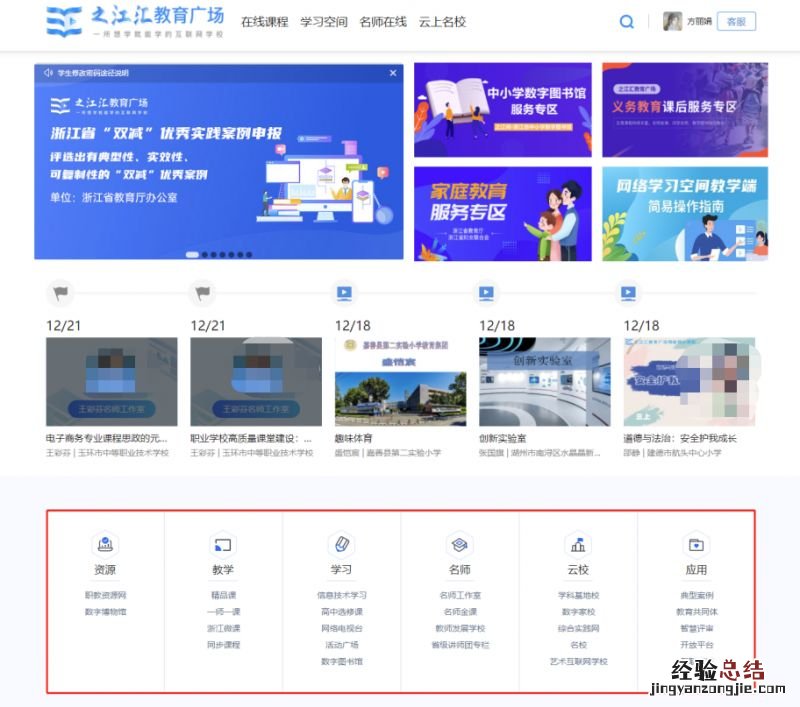This screenshot has height=707, width=800.
Task: Open the 省级讲师团专栏 link
Action: [460, 645]
